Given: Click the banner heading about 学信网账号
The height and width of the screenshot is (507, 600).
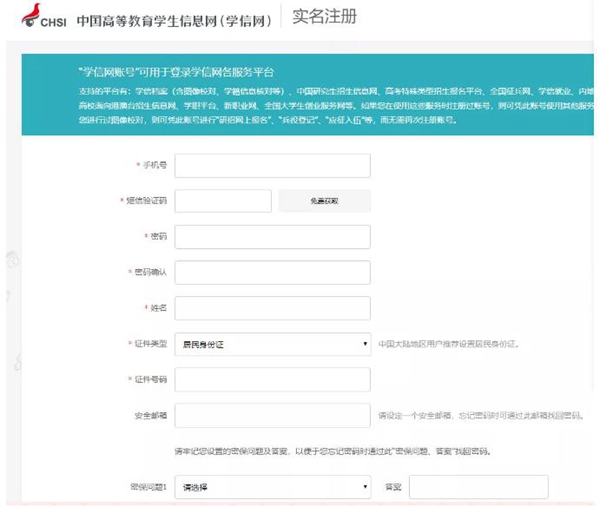Looking at the screenshot, I should click(x=176, y=72).
